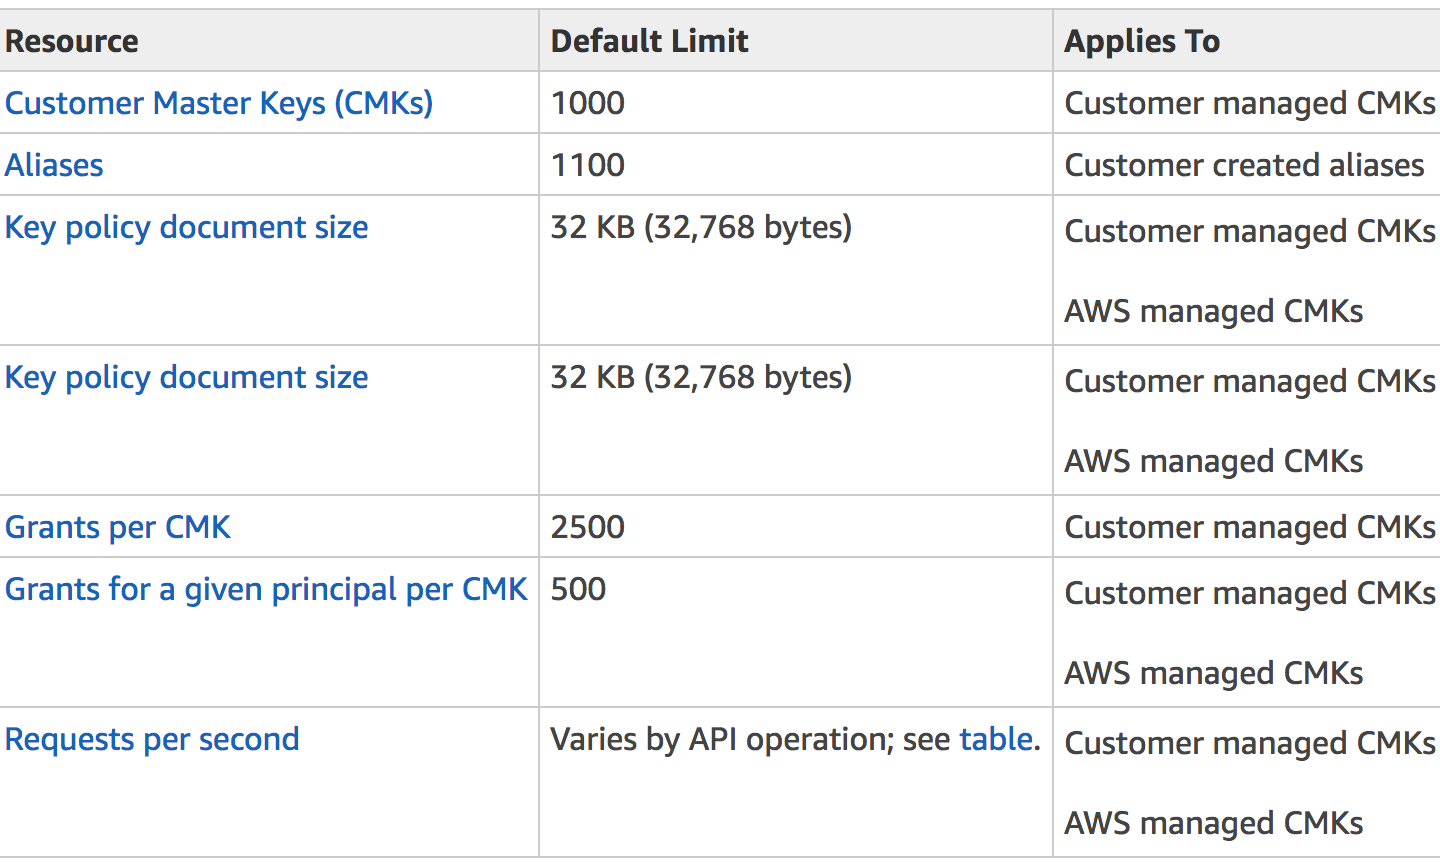The height and width of the screenshot is (862, 1440).
Task: Click the 500 default limit value
Action: click(x=579, y=589)
